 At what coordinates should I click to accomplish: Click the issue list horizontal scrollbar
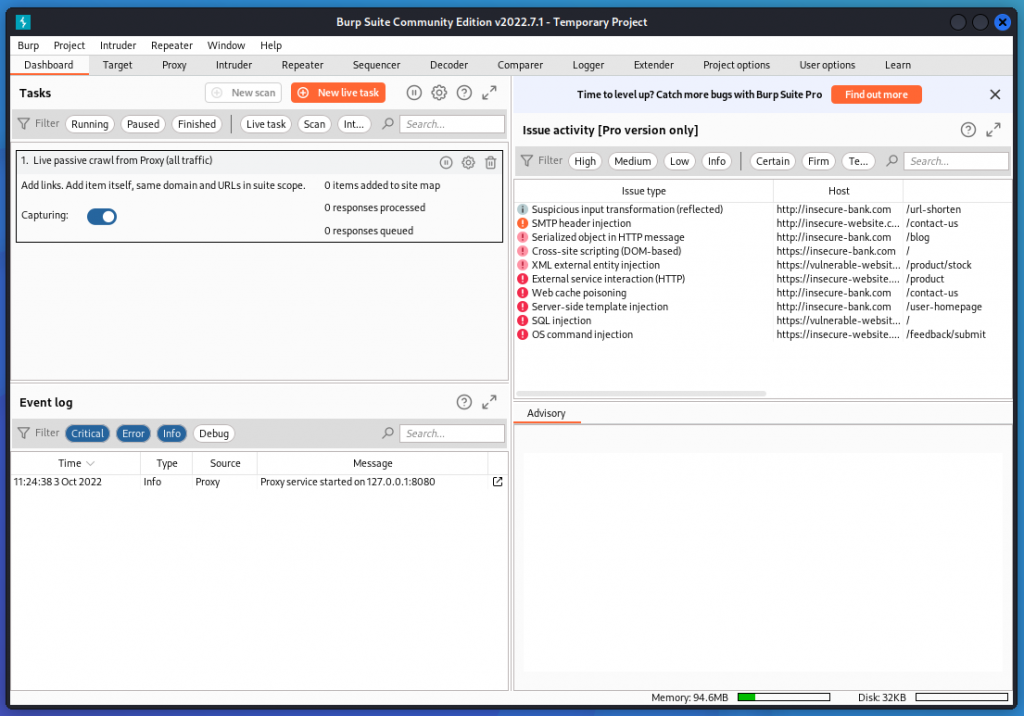[641, 394]
